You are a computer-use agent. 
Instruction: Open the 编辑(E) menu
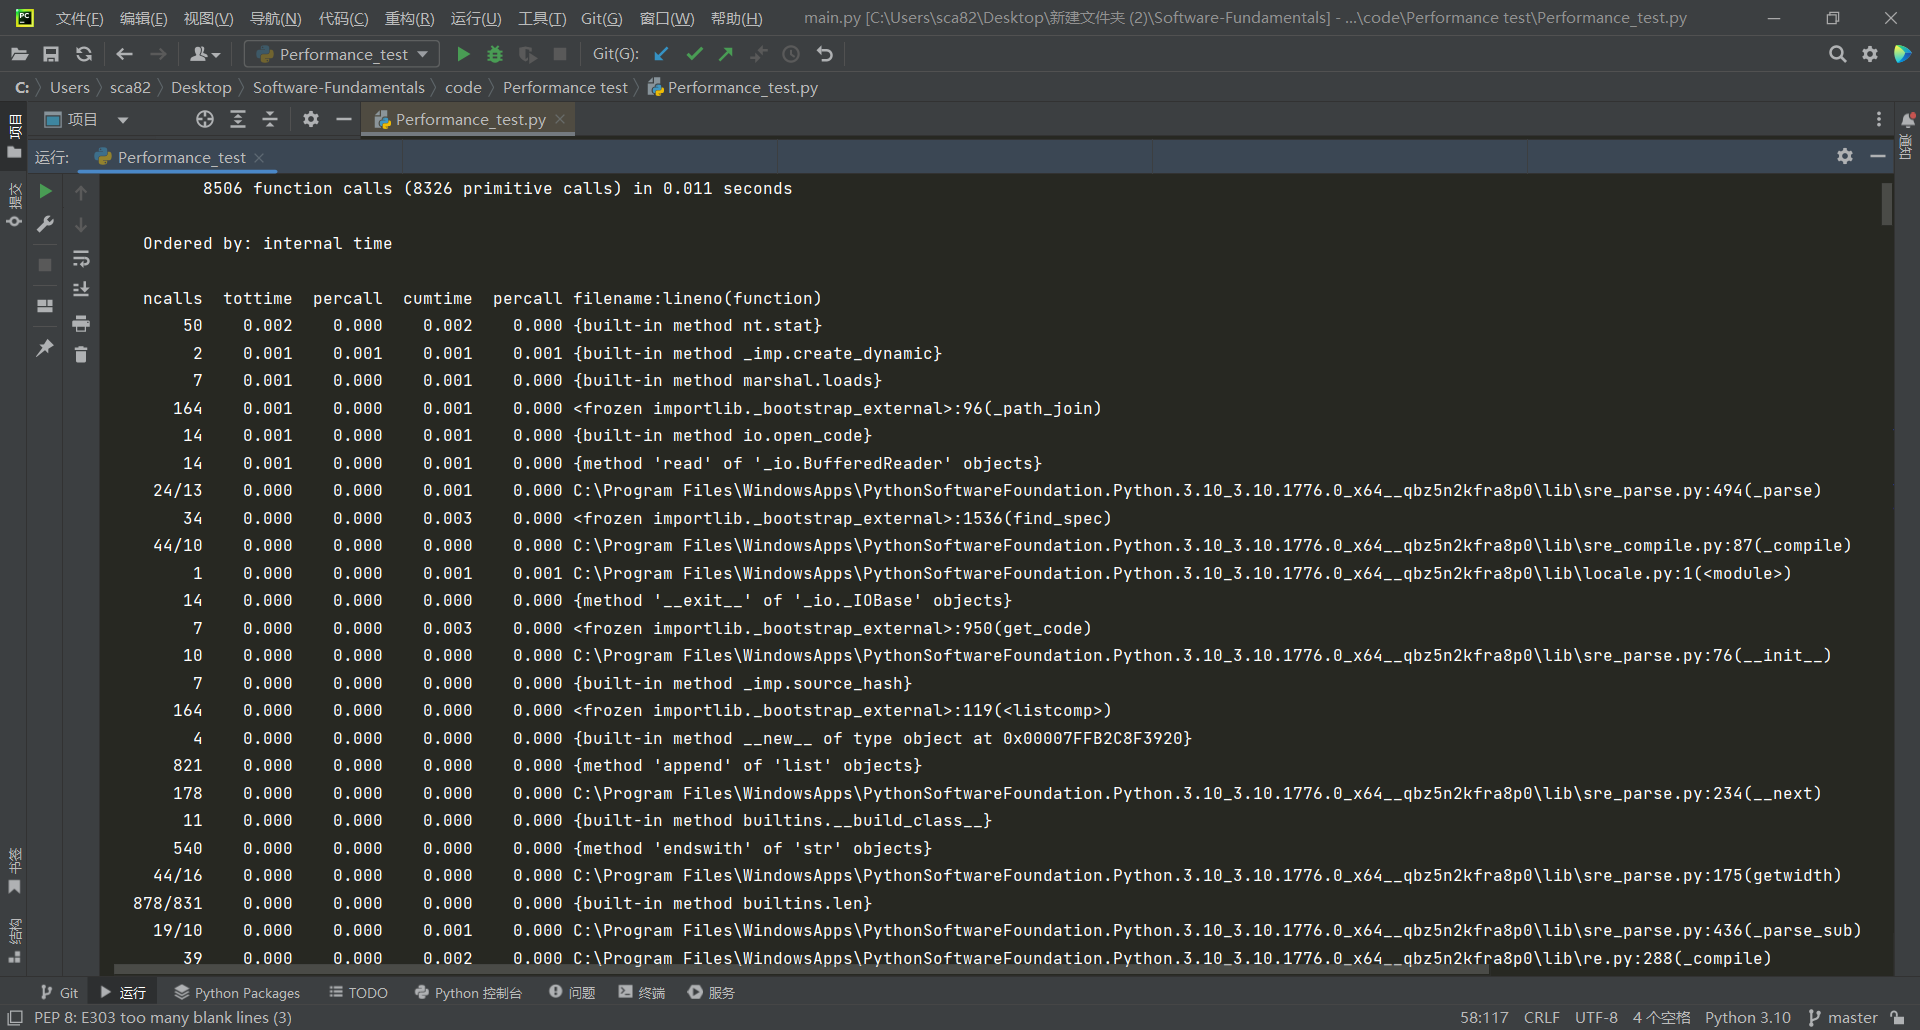[x=143, y=18]
